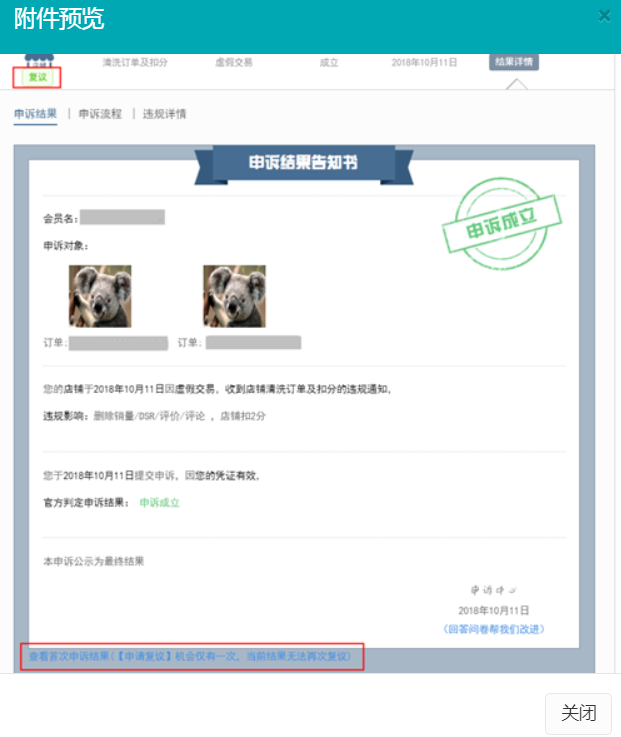
Task: Click the triangle pointer below 结果详情
Action: click(517, 84)
